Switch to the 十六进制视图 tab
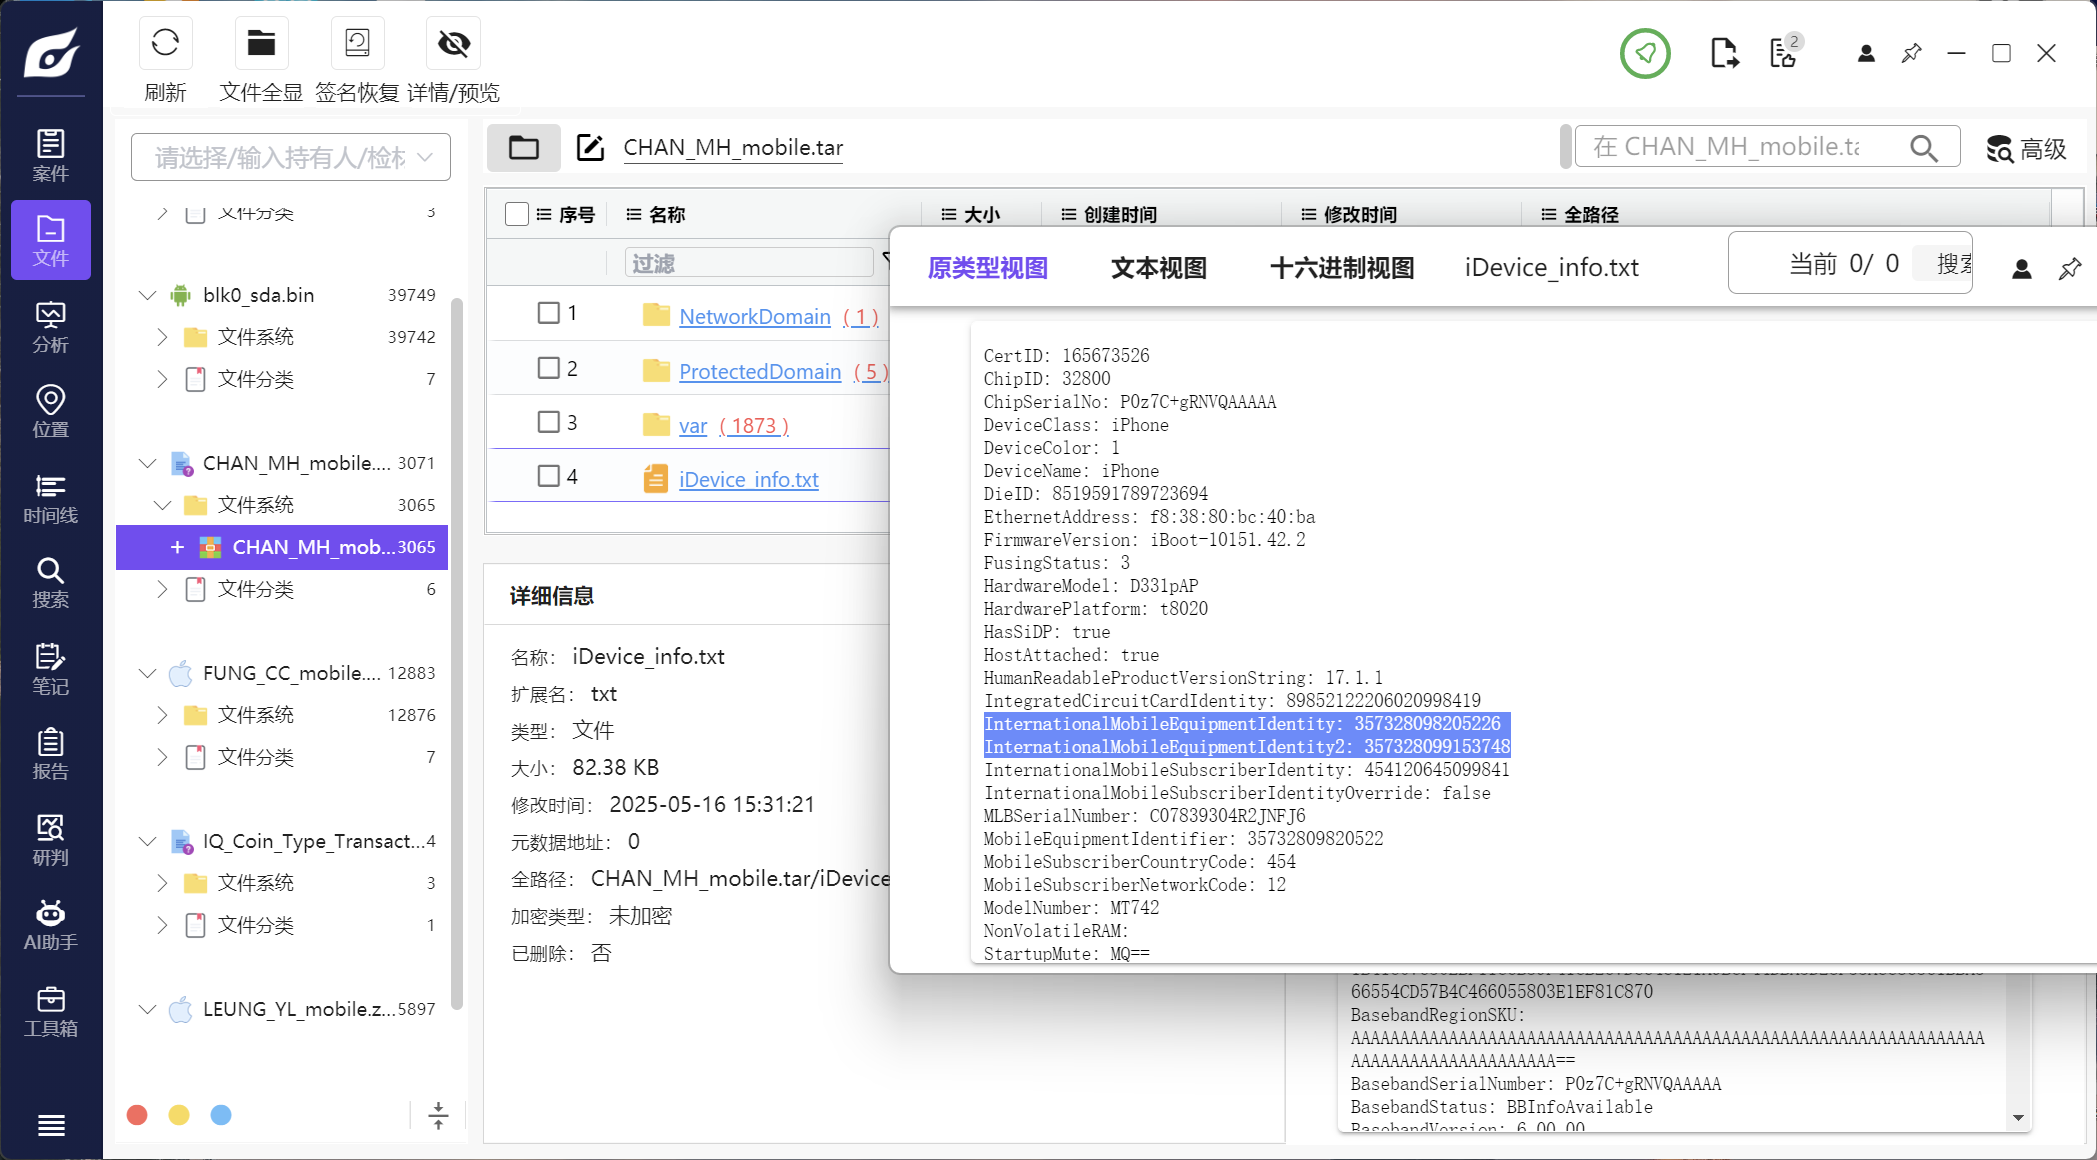The height and width of the screenshot is (1160, 2097). click(x=1341, y=268)
